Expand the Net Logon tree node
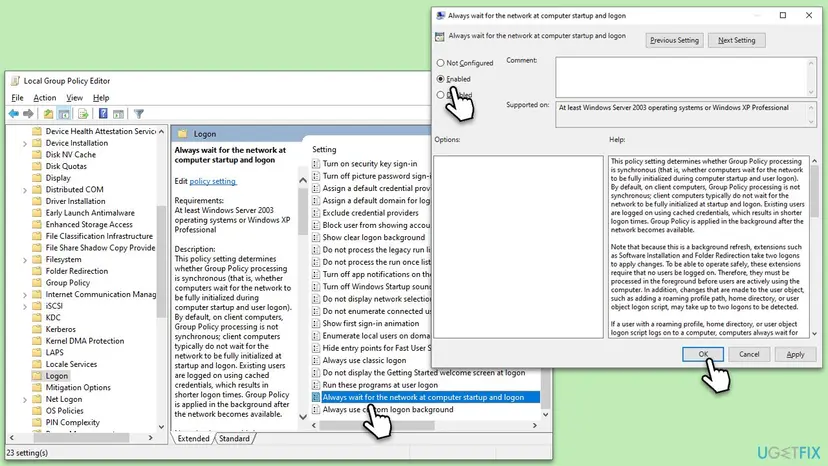The width and height of the screenshot is (828, 466). [24, 399]
